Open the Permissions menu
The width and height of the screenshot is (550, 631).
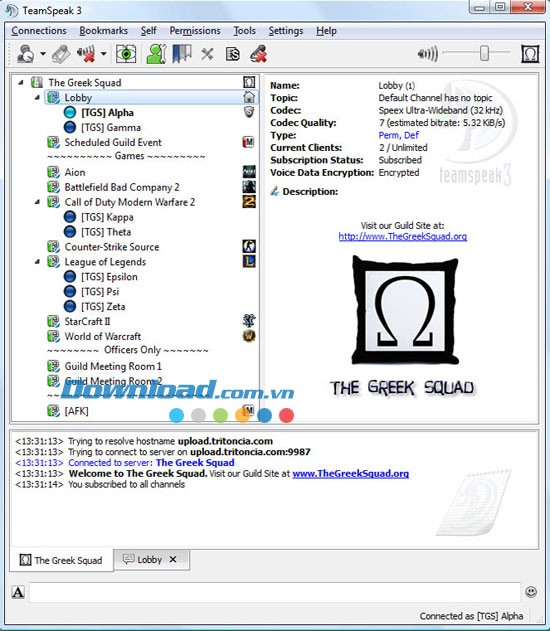coord(195,31)
